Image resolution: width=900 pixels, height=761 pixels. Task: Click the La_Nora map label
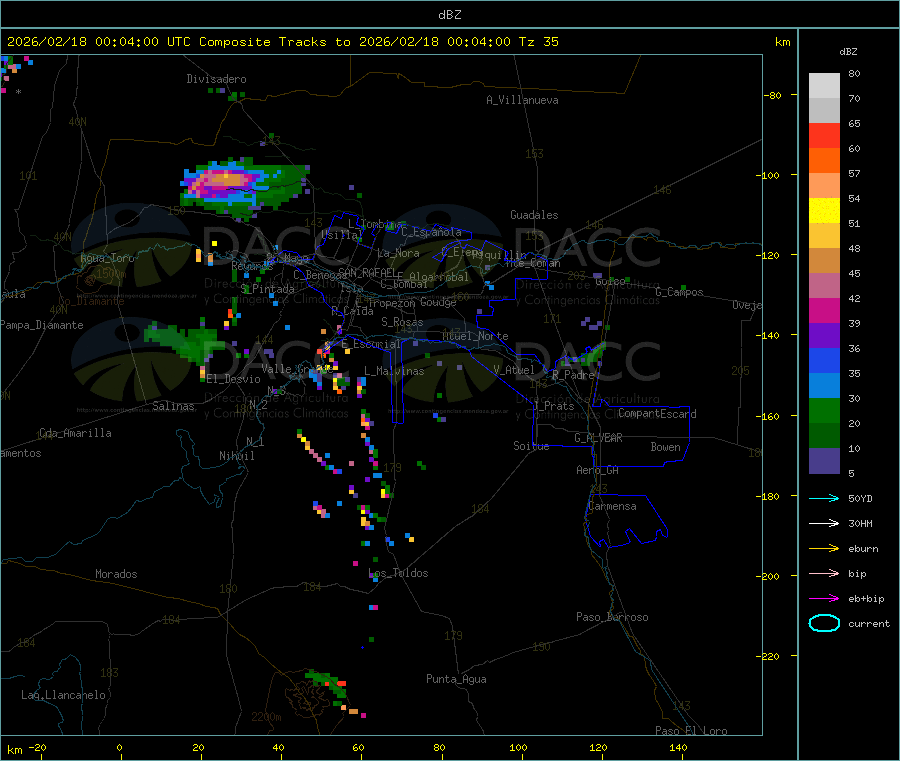(x=398, y=253)
